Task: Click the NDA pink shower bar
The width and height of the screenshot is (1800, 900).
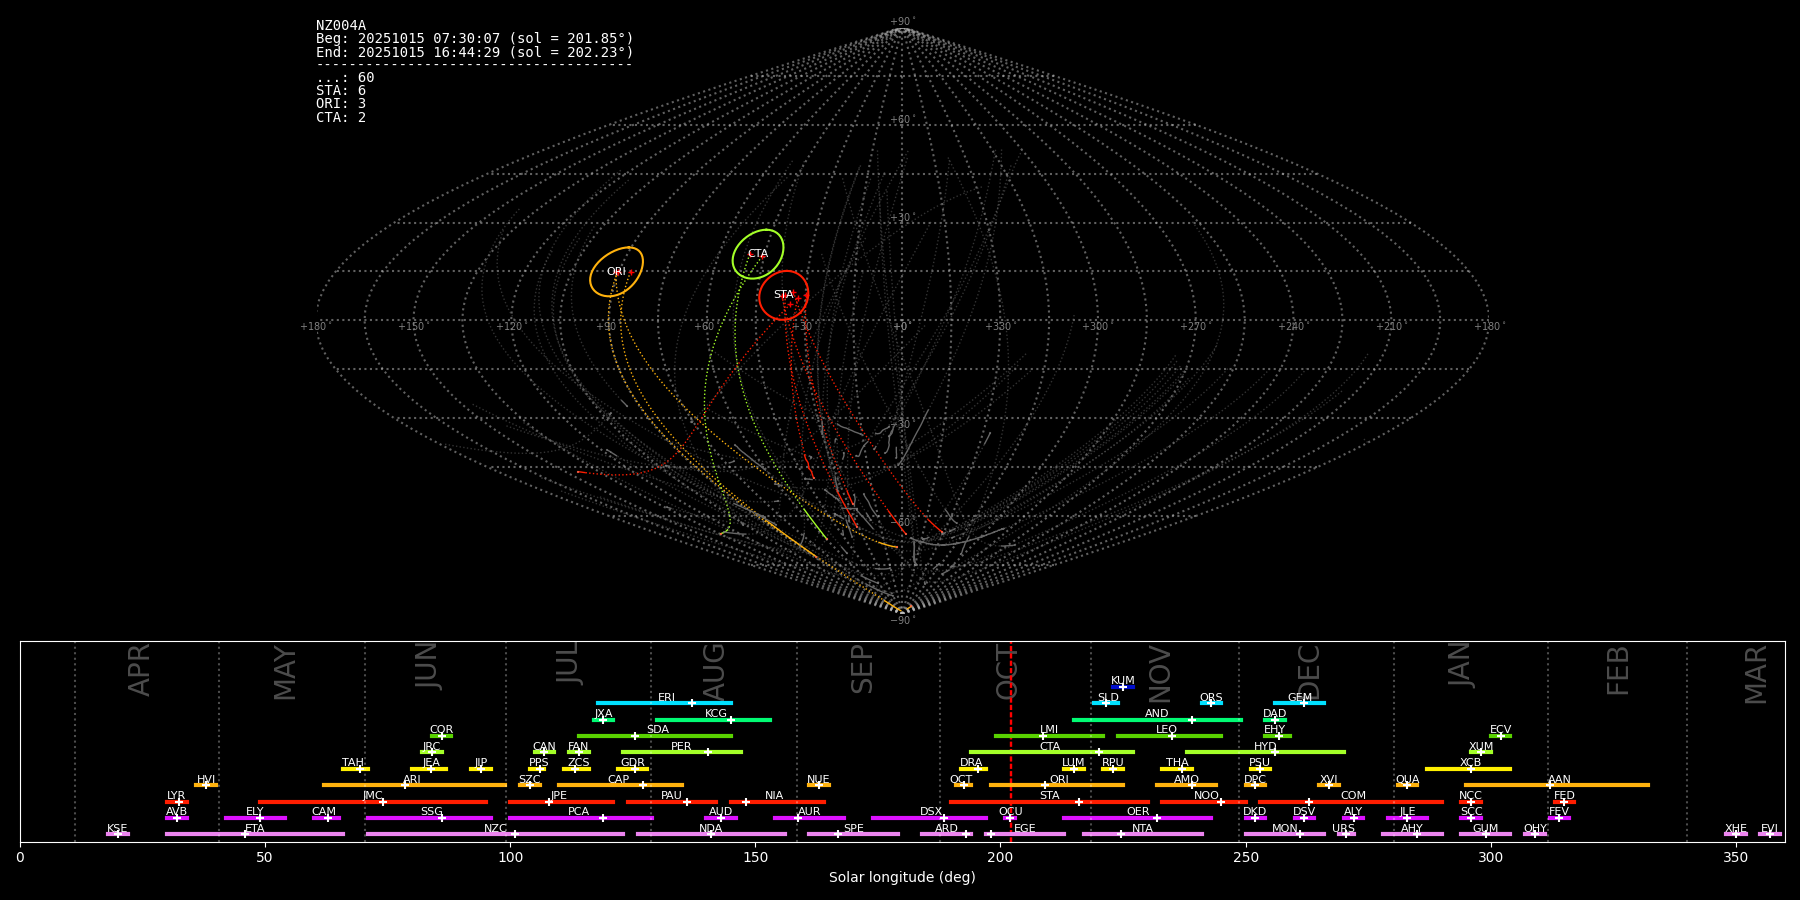Action: [711, 834]
